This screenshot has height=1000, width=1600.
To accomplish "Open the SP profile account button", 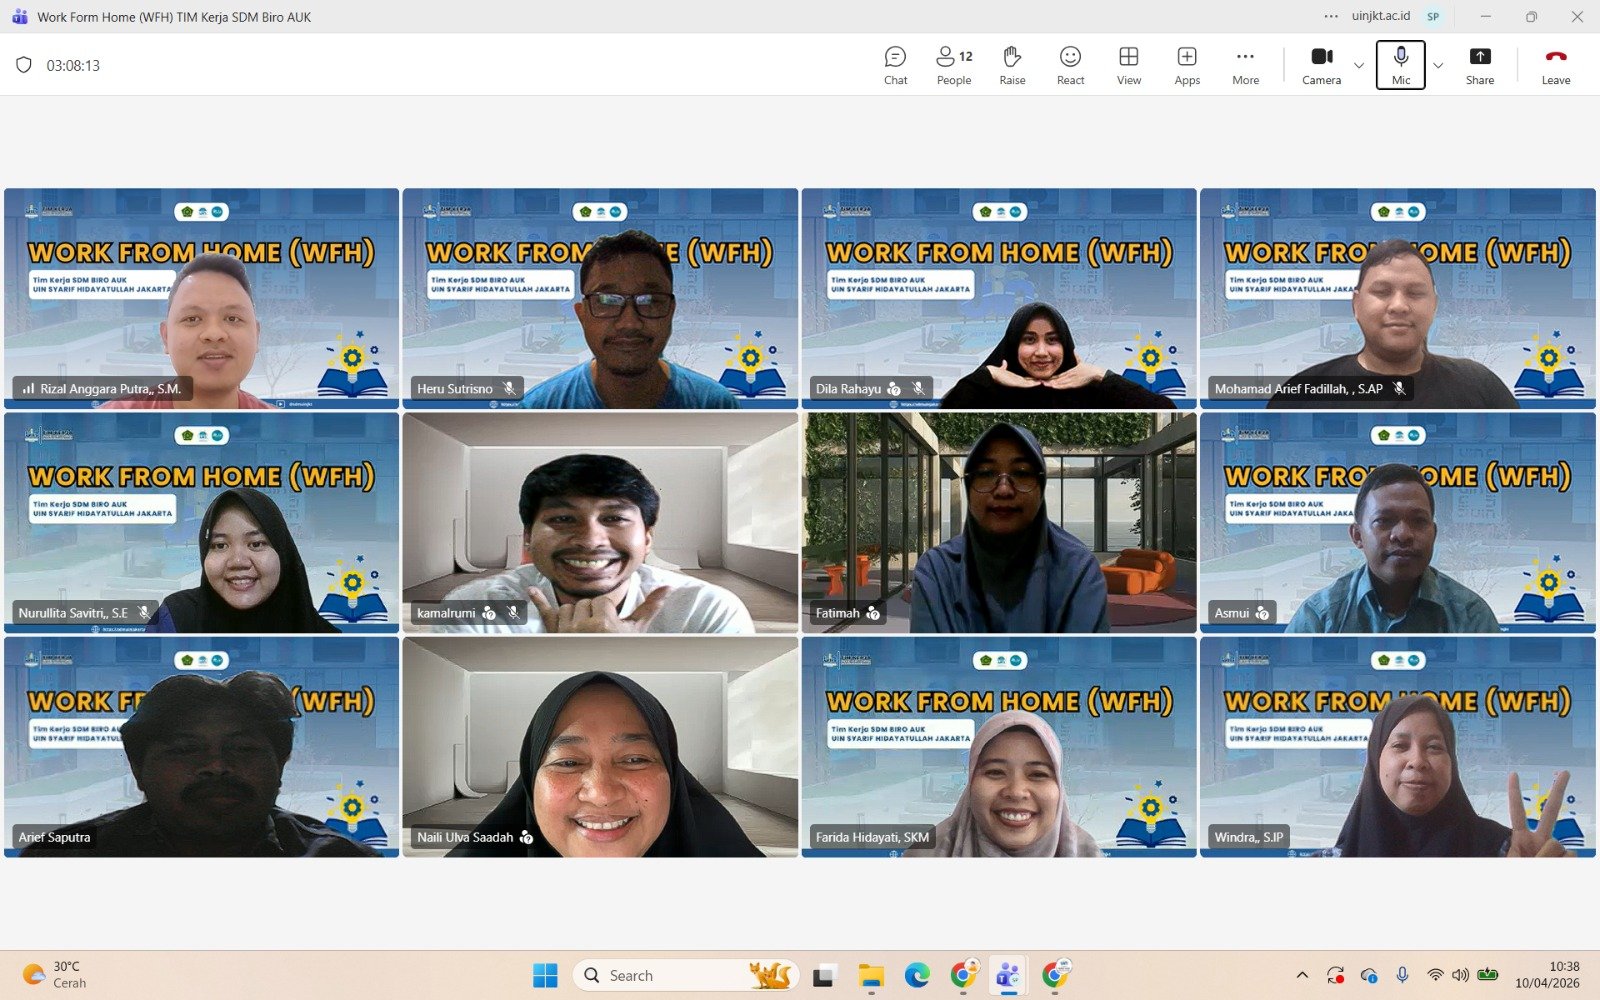I will [1433, 16].
